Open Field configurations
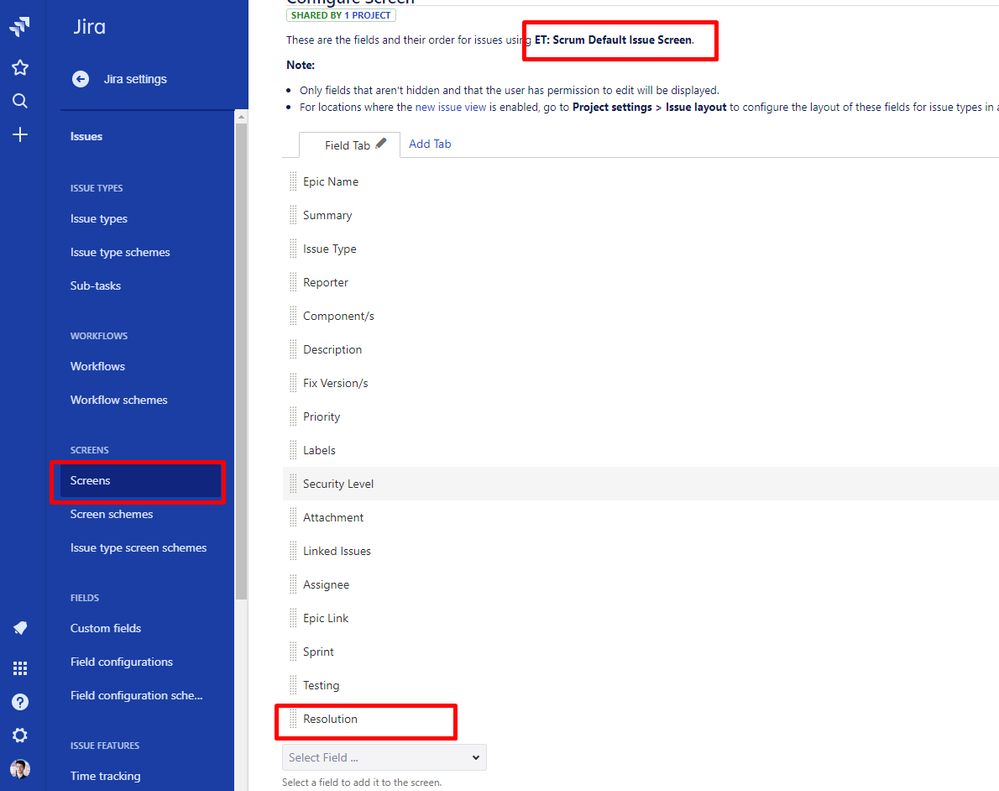The image size is (999, 791). click(x=121, y=662)
